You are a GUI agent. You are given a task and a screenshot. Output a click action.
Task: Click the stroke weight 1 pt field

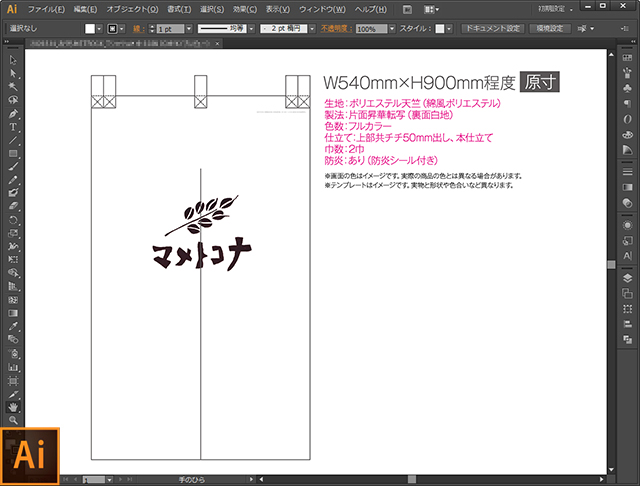171,29
